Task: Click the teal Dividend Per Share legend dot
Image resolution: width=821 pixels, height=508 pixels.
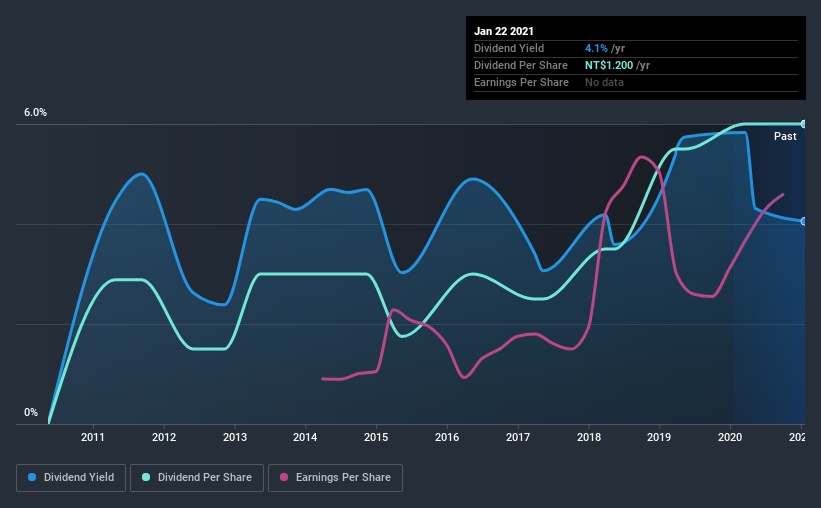Action: (146, 477)
